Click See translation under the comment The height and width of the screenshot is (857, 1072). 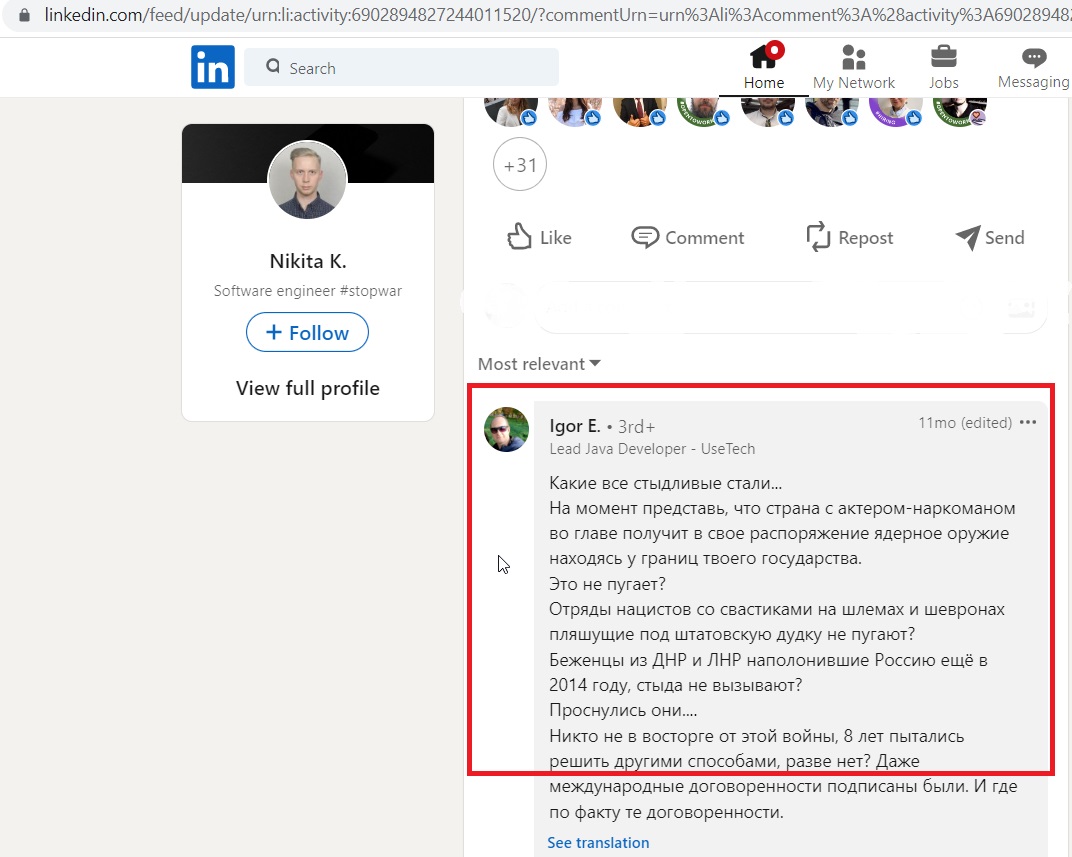tap(598, 843)
